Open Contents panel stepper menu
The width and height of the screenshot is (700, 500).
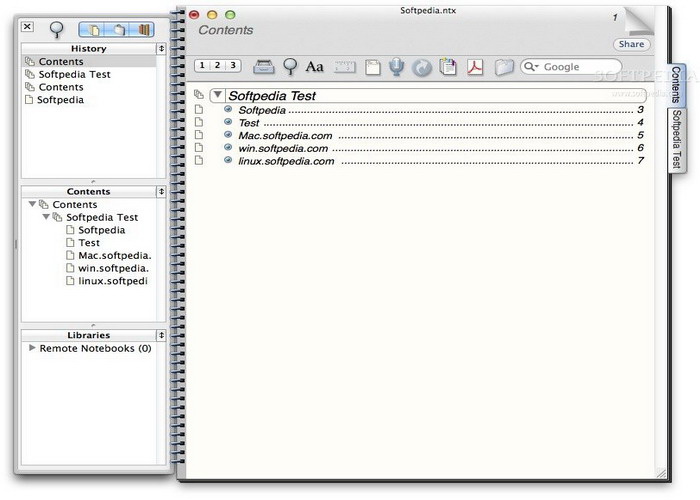pos(161,192)
